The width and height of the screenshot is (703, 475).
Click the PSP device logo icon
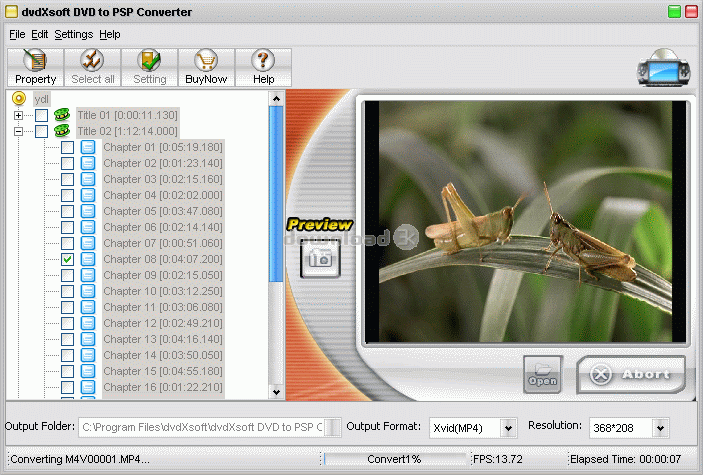click(662, 72)
